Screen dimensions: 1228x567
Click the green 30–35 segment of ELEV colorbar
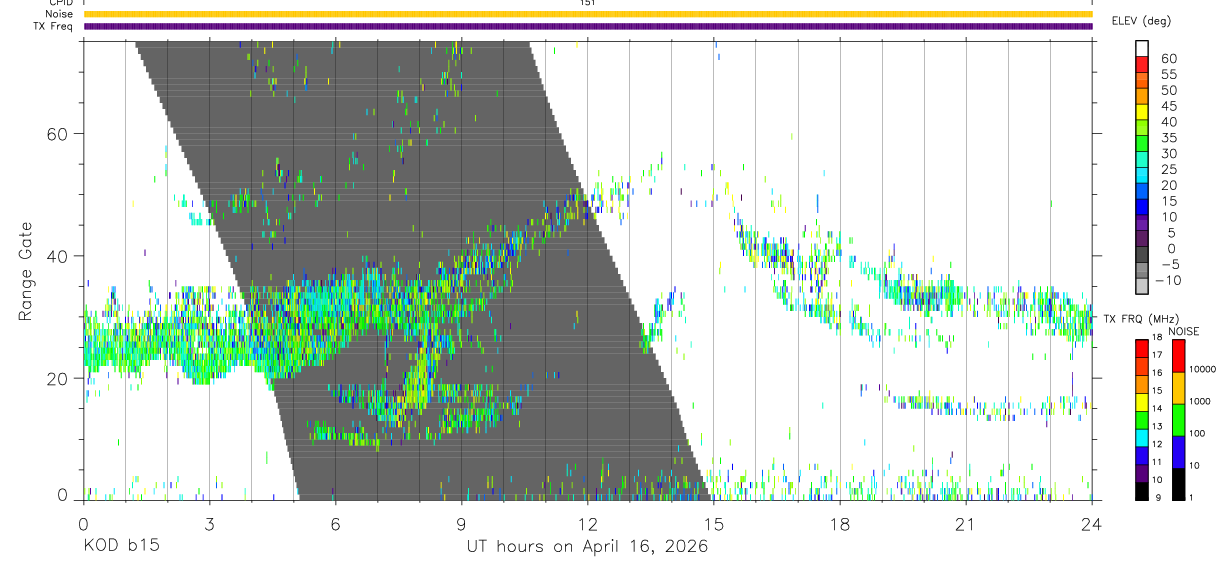coord(1142,145)
